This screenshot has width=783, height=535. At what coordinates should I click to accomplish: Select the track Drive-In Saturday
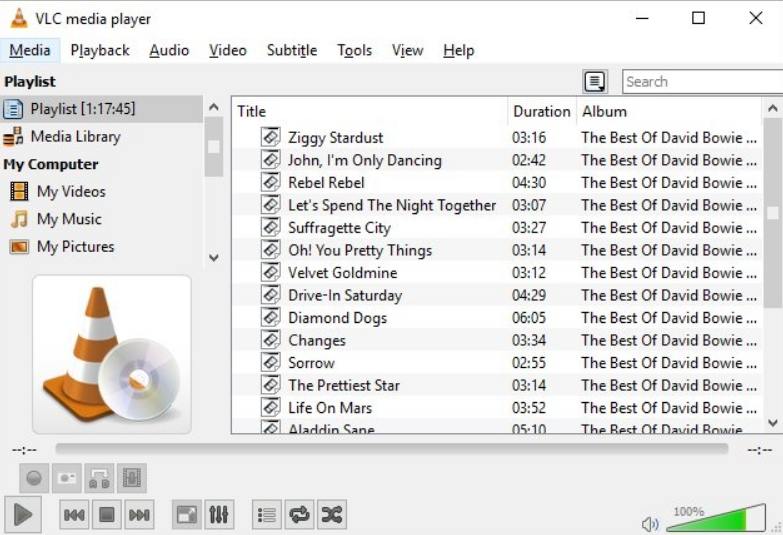[497, 295]
